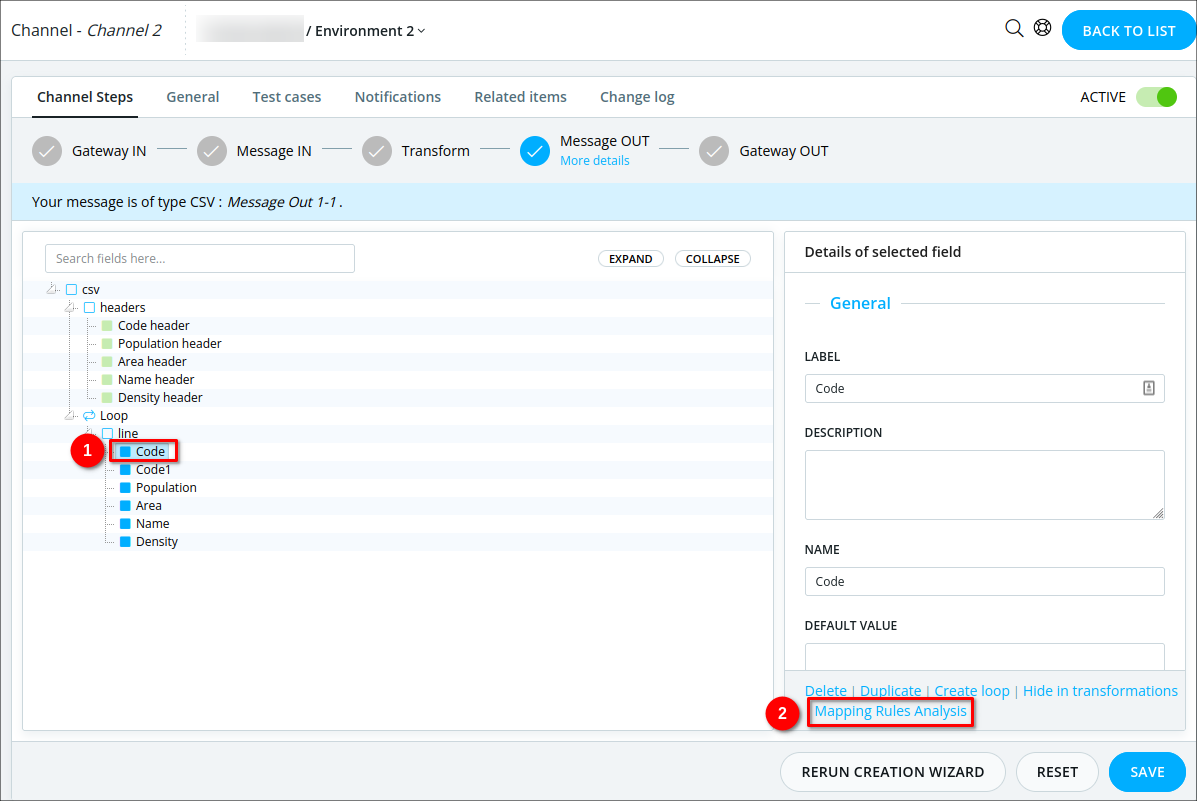Click the Gateway OUT step check circle
Image resolution: width=1197 pixels, height=801 pixels.
click(714, 151)
